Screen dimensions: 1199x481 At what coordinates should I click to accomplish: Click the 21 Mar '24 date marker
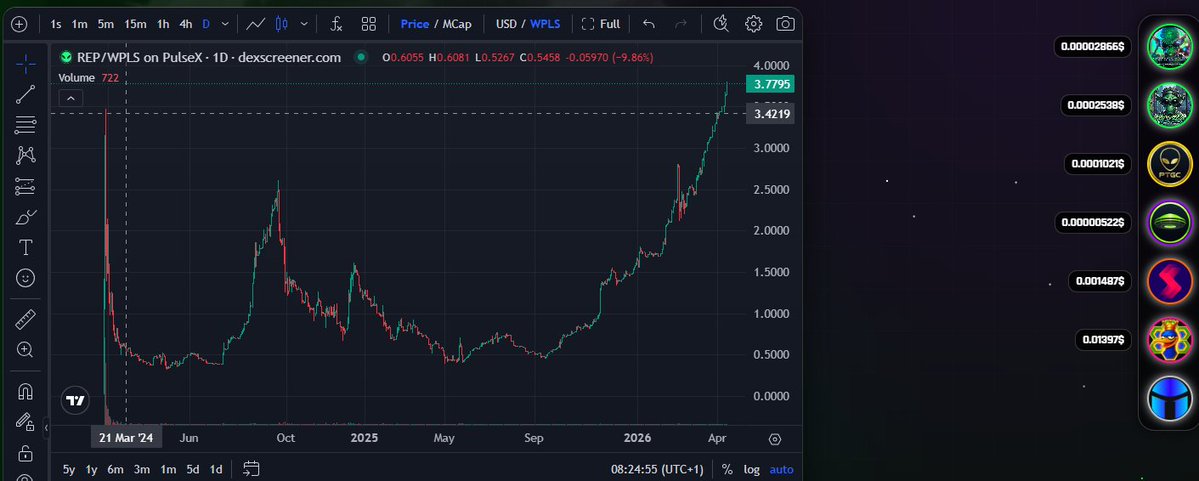point(126,438)
